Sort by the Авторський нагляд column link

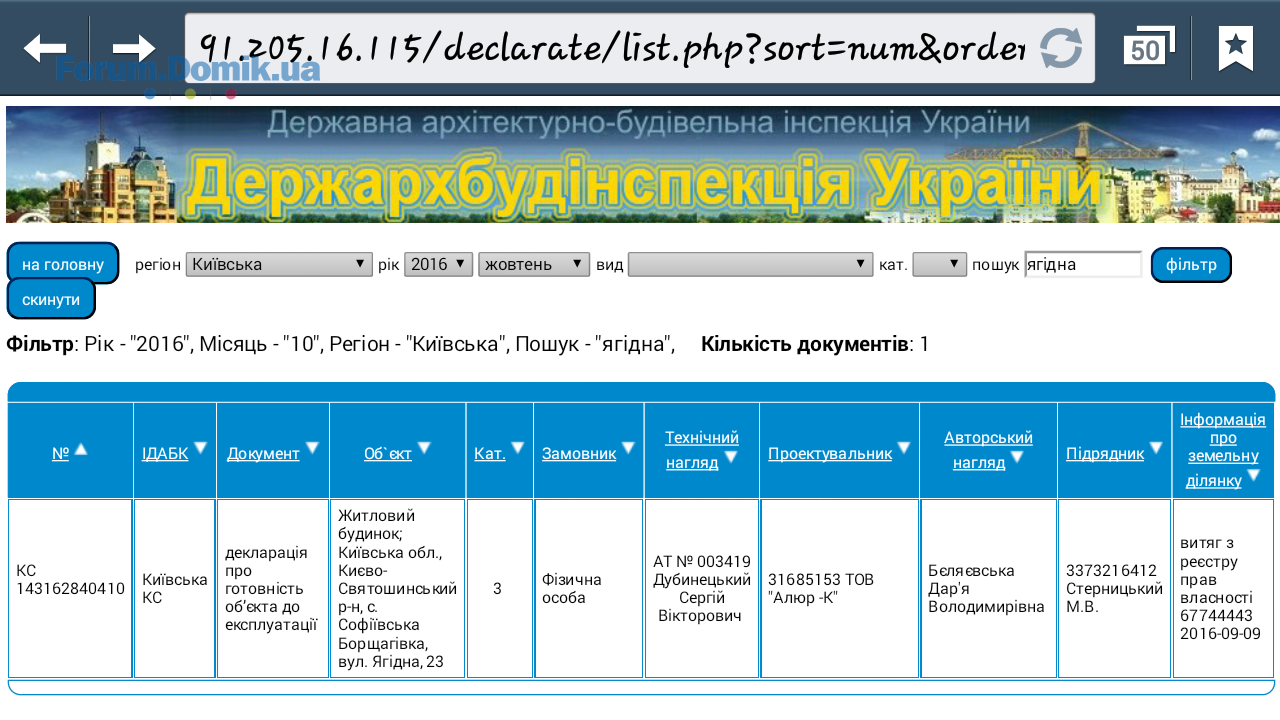click(988, 449)
